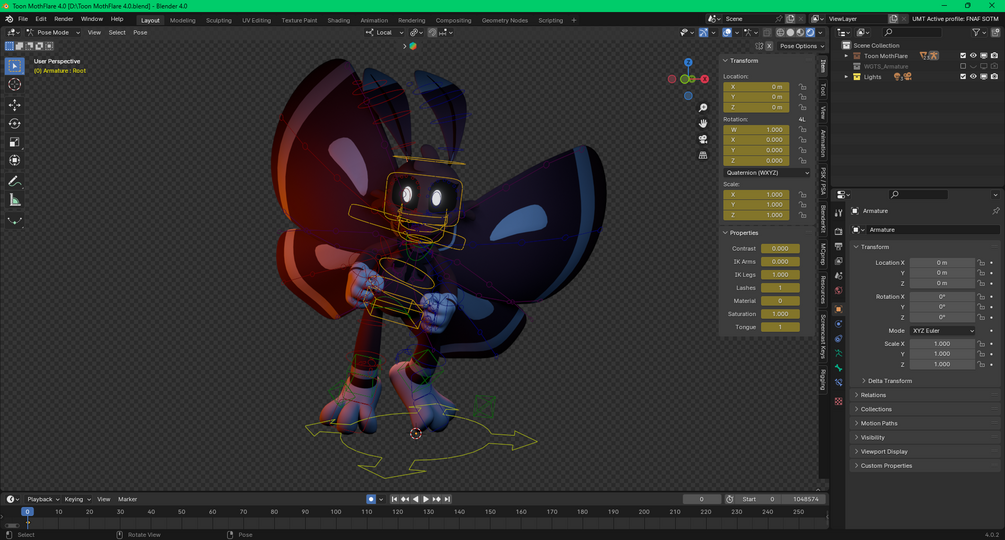This screenshot has height=540, width=1005.
Task: Select the Measure ruler tool
Action: [x=15, y=200]
